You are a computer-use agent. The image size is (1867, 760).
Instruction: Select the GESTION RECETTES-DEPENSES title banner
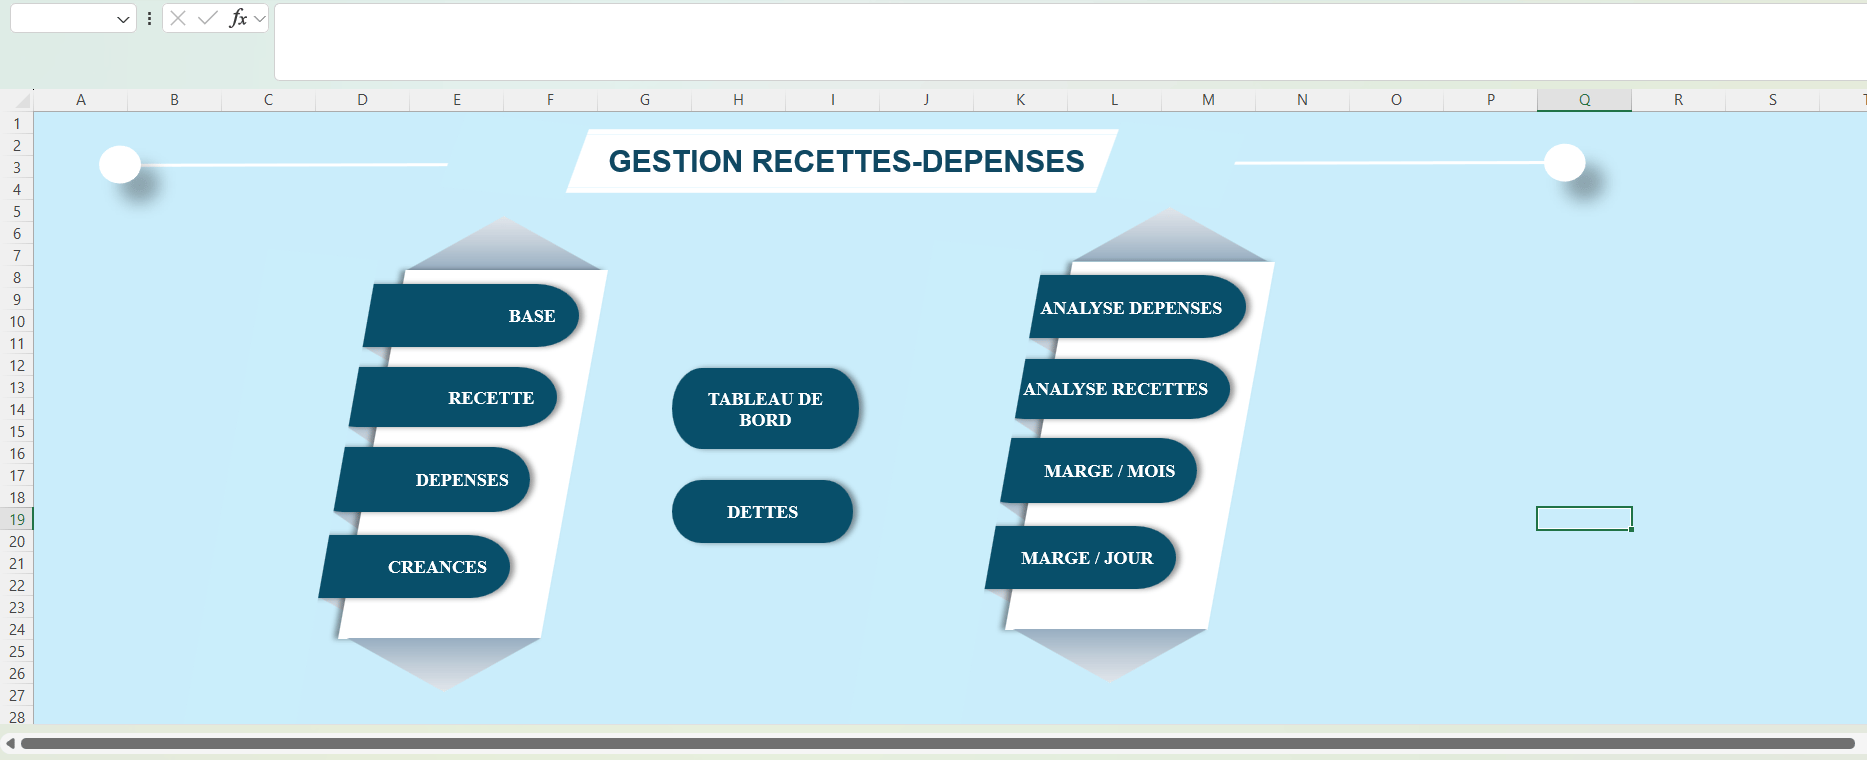click(x=842, y=161)
